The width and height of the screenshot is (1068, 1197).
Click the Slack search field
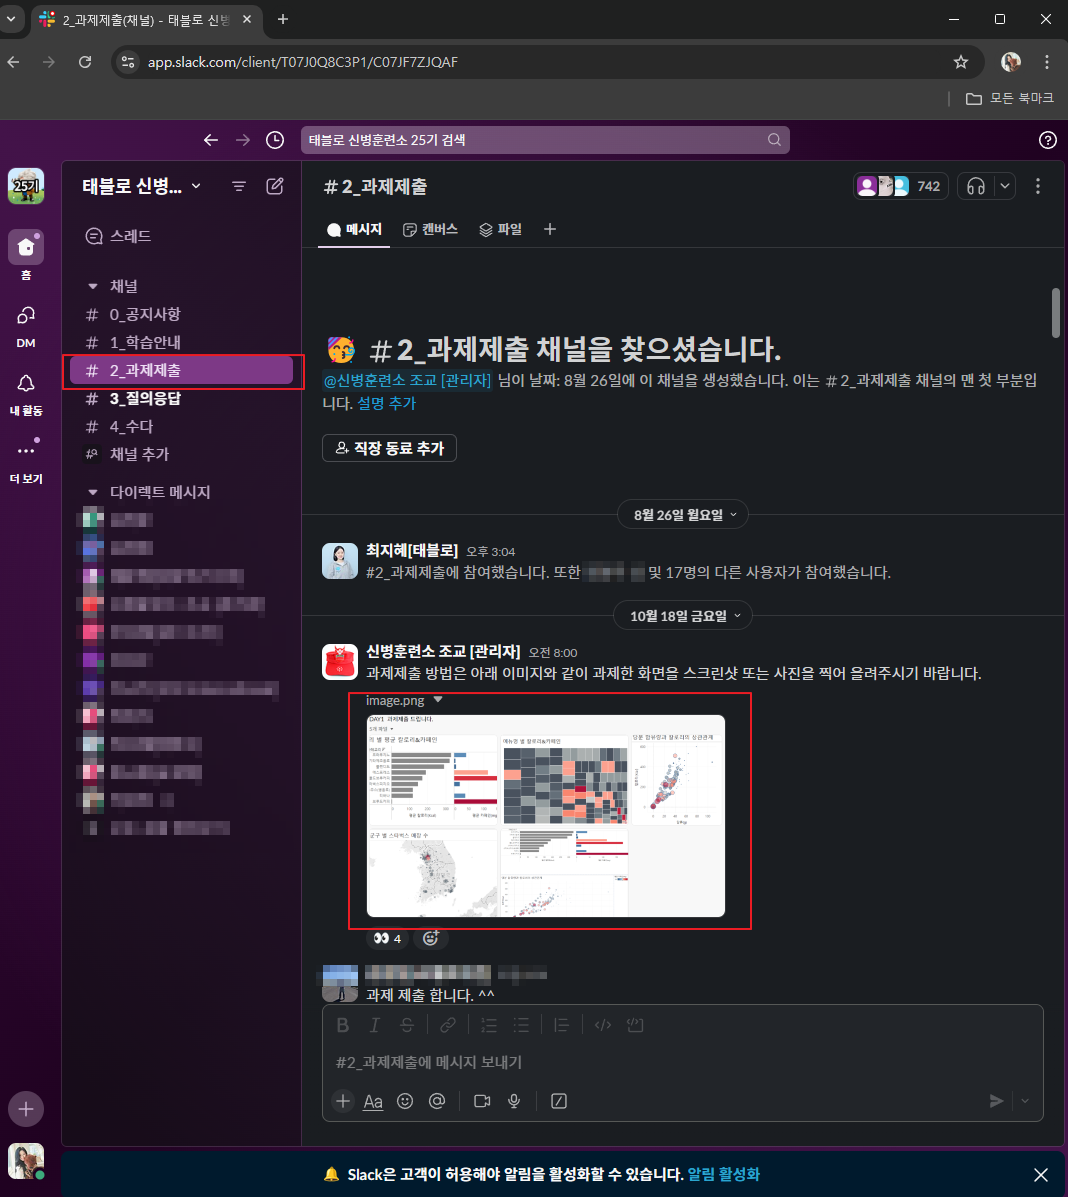(x=545, y=140)
